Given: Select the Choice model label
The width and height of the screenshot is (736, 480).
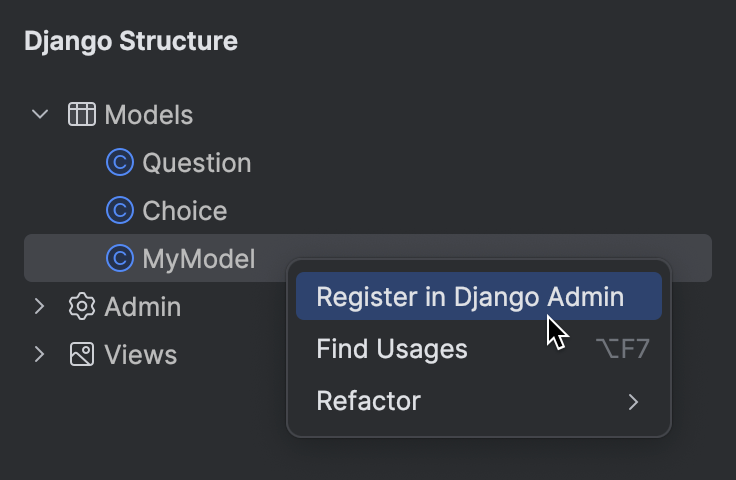Looking at the screenshot, I should [x=184, y=210].
